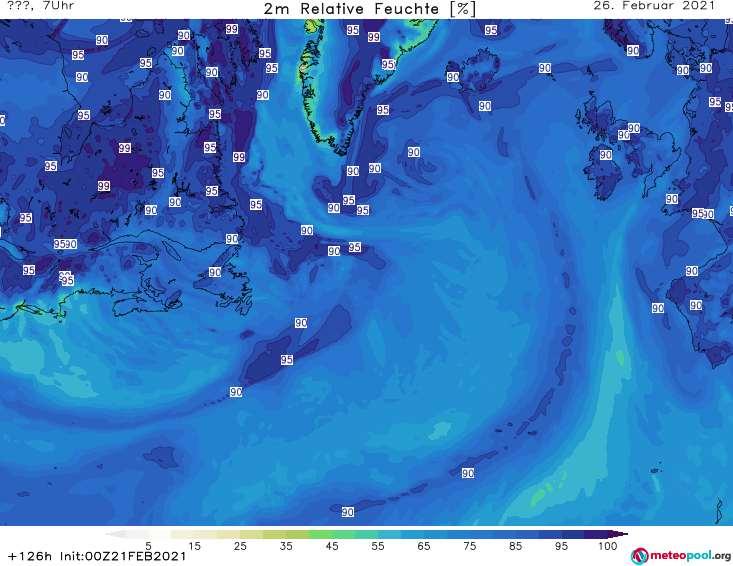Select the map title '2m Relative Feuchte [%]'
The image size is (733, 566).
(369, 9)
